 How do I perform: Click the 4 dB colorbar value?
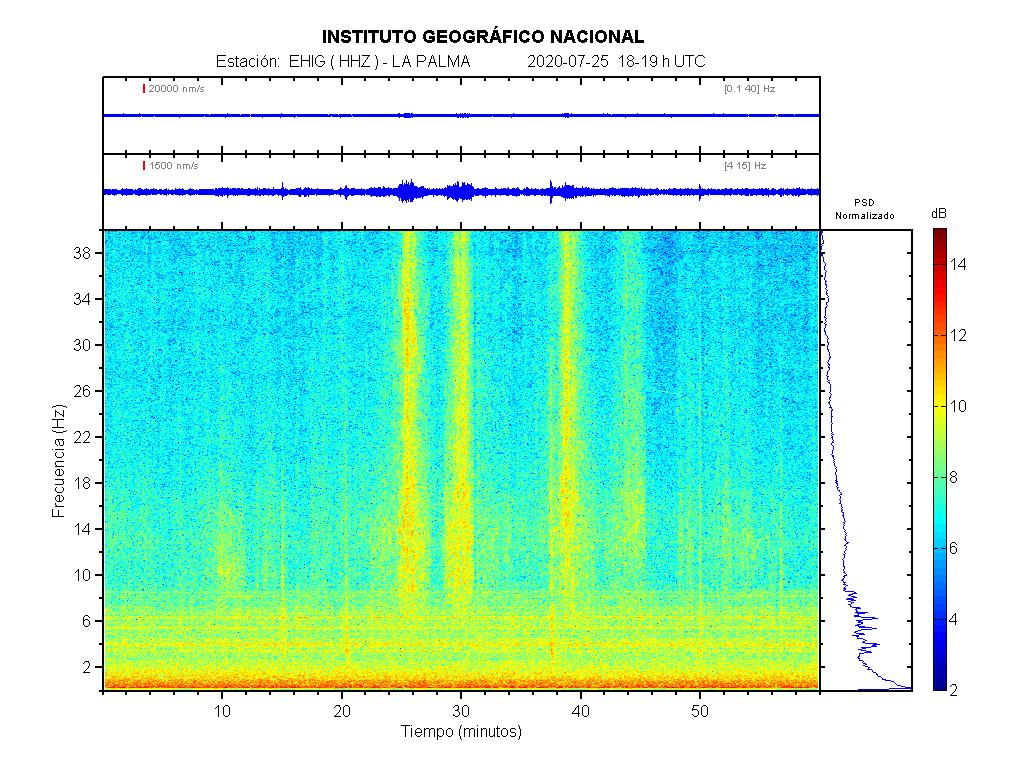coord(954,619)
